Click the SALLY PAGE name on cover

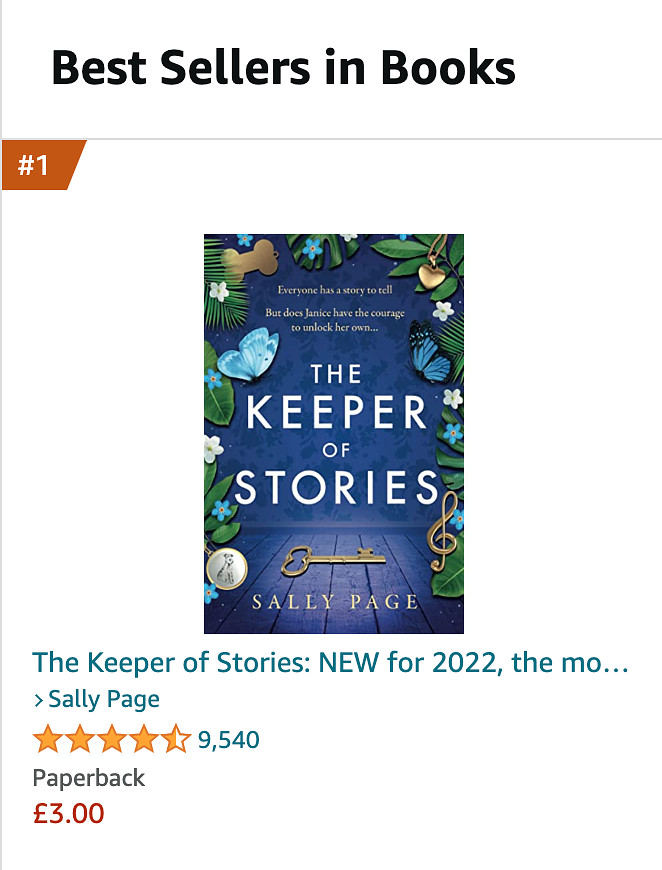point(333,602)
